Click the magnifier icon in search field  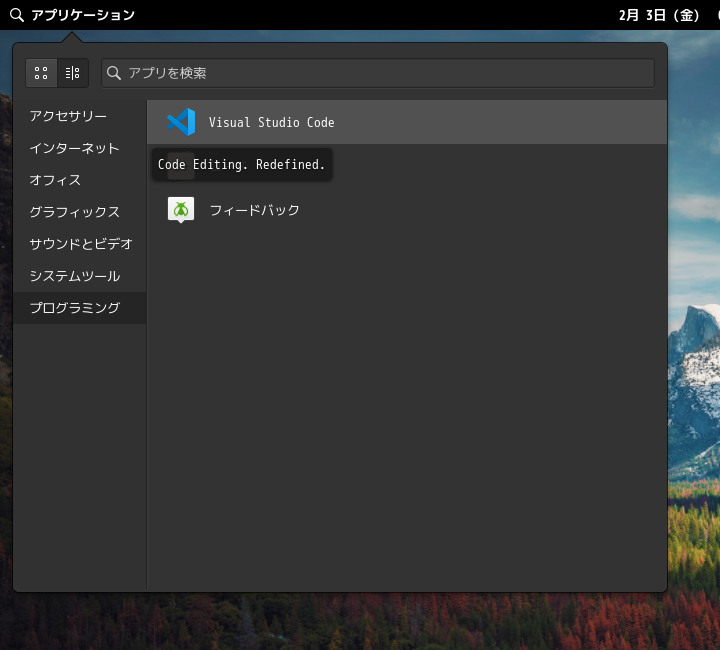[113, 73]
